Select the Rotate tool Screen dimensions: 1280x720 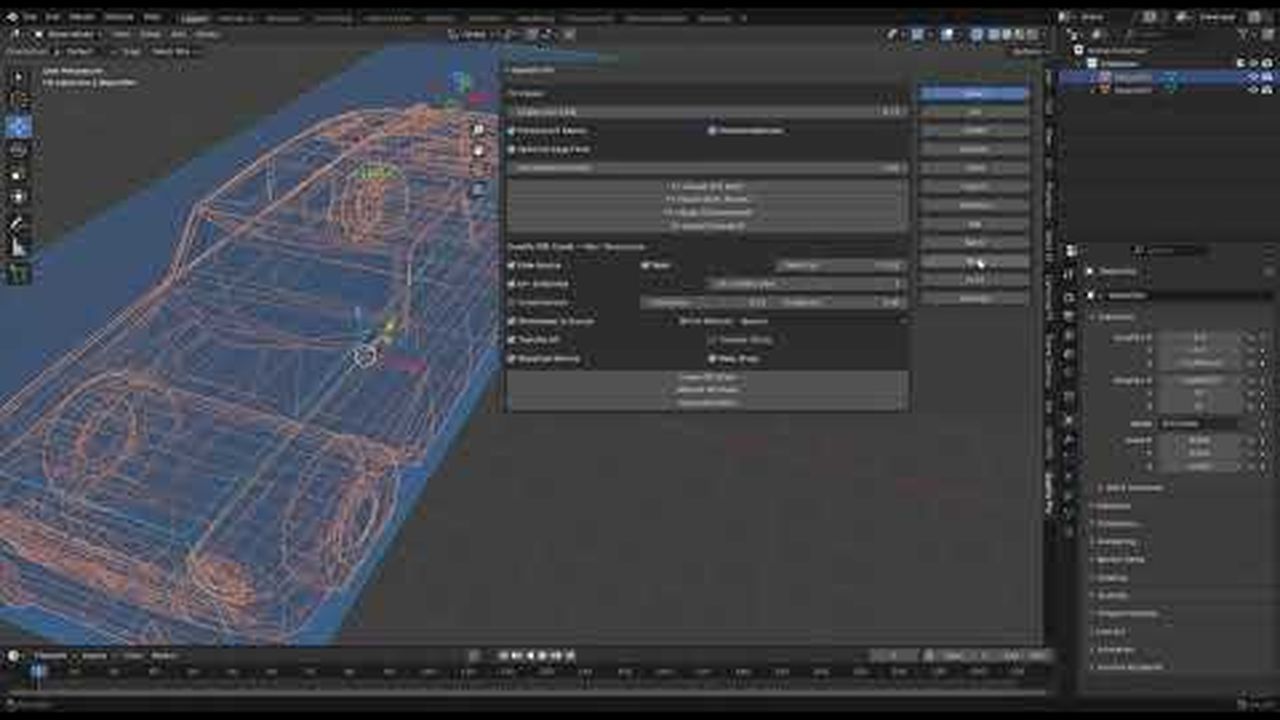coord(19,151)
